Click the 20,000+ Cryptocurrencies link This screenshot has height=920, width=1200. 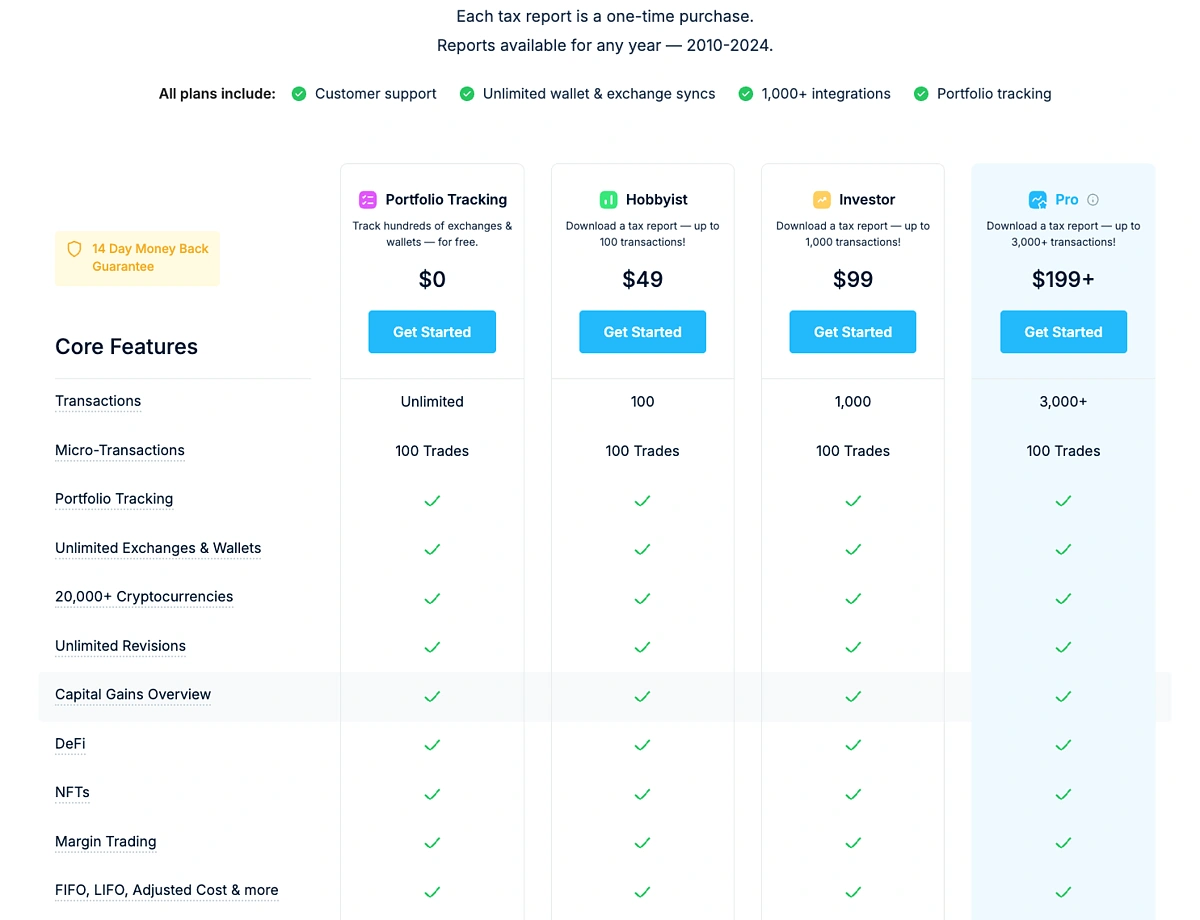(x=144, y=596)
